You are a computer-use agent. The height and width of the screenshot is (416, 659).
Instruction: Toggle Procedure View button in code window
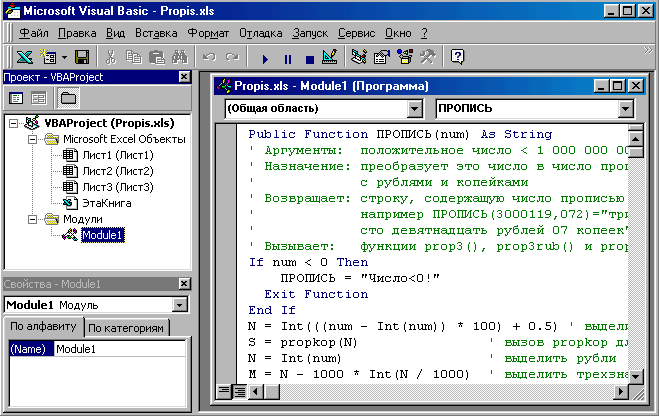click(224, 392)
